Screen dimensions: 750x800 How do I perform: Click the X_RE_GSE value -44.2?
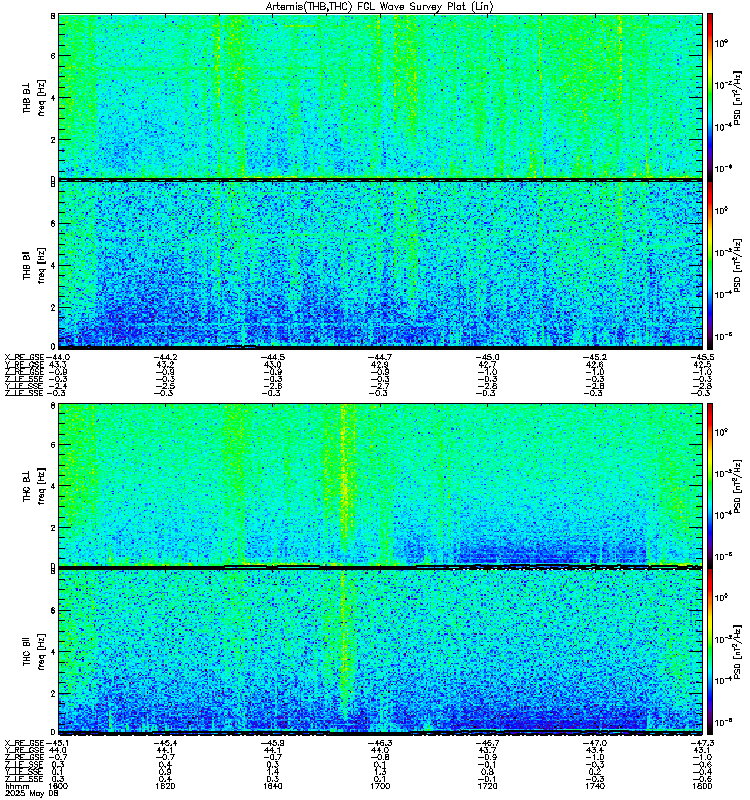(x=165, y=357)
